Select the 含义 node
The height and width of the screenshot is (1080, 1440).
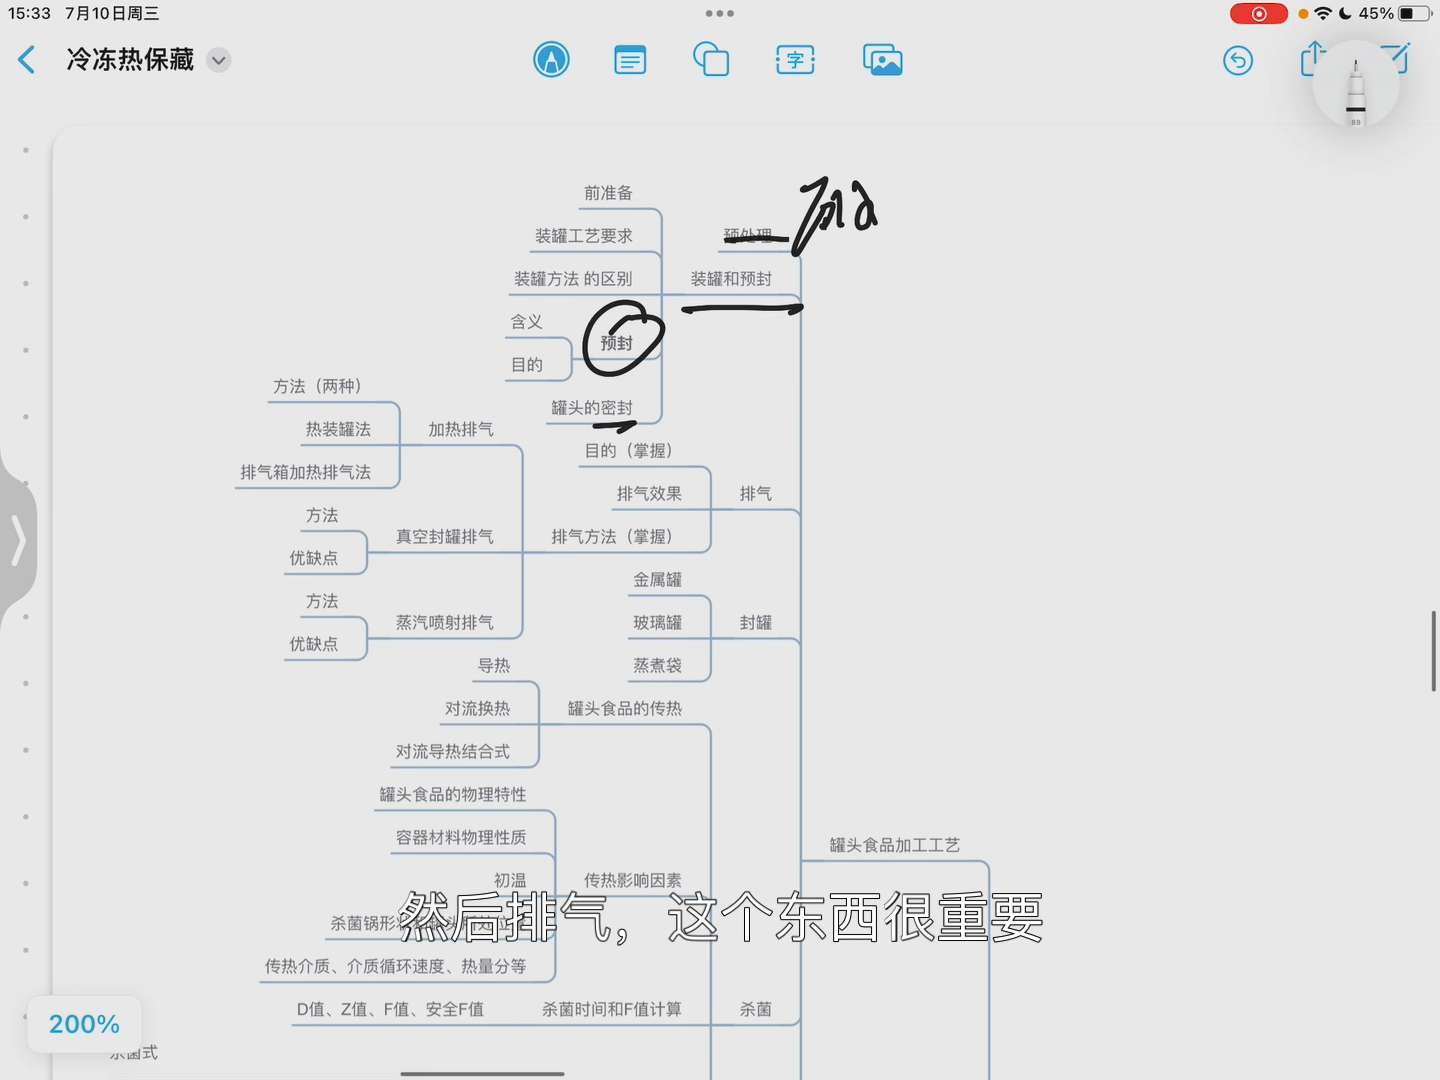[x=527, y=322]
